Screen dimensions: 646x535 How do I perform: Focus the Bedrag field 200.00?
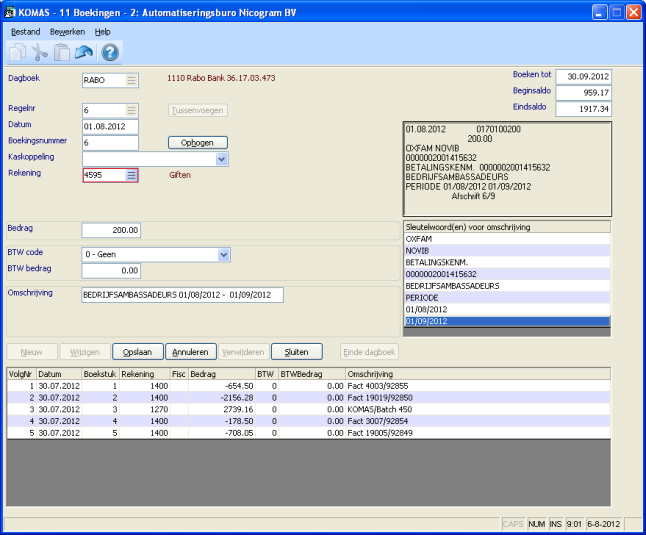coord(111,230)
